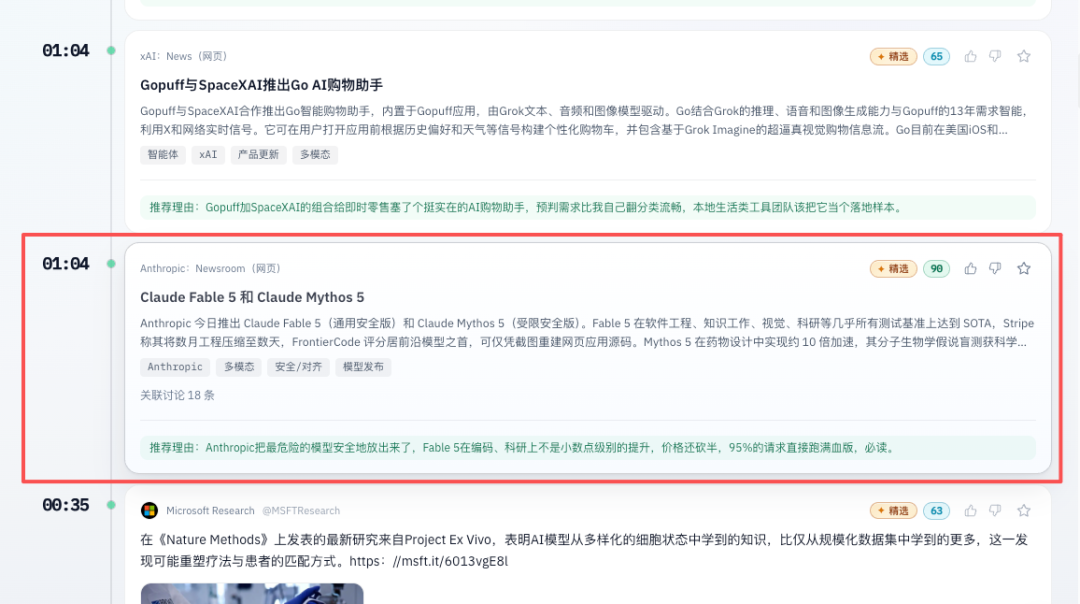The height and width of the screenshot is (604, 1080).
Task: Click the Anthropic: Newsroom (网页) source label
Action: click(x=210, y=269)
